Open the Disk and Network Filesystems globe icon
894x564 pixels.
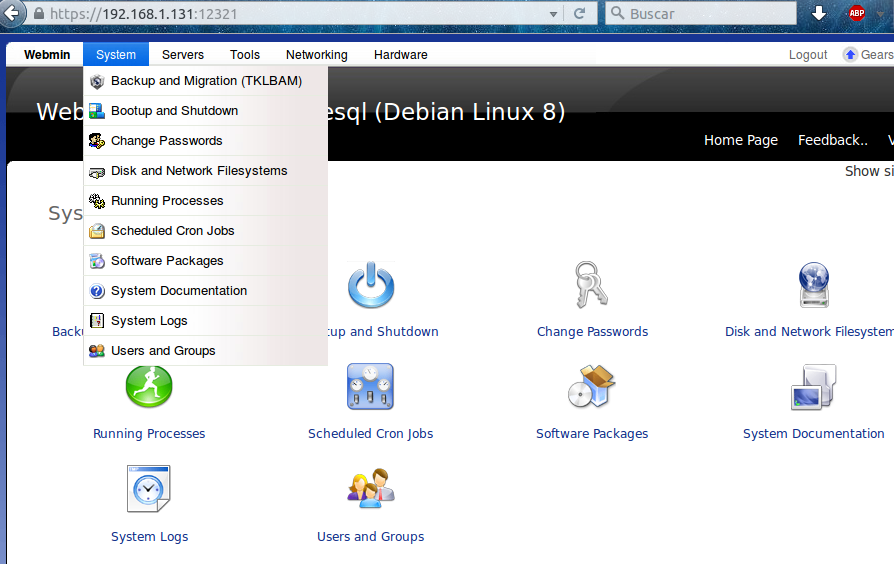pos(813,286)
